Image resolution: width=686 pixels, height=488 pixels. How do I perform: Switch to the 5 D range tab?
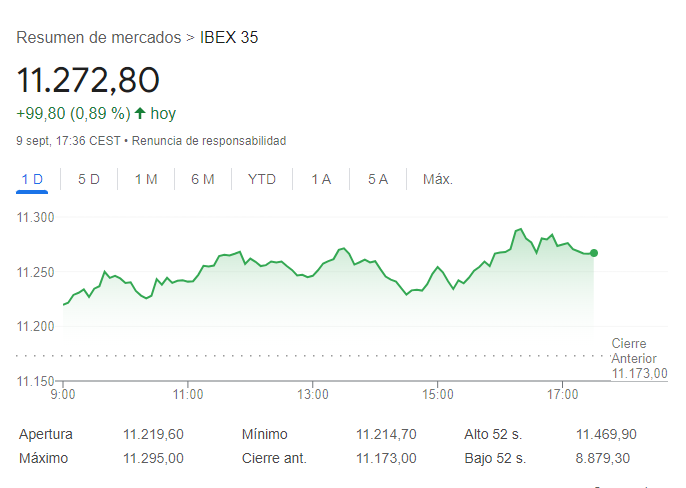(x=89, y=179)
